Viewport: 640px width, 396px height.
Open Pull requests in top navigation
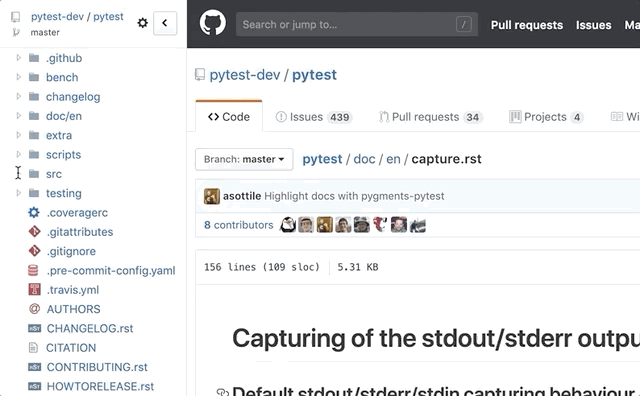(527, 25)
